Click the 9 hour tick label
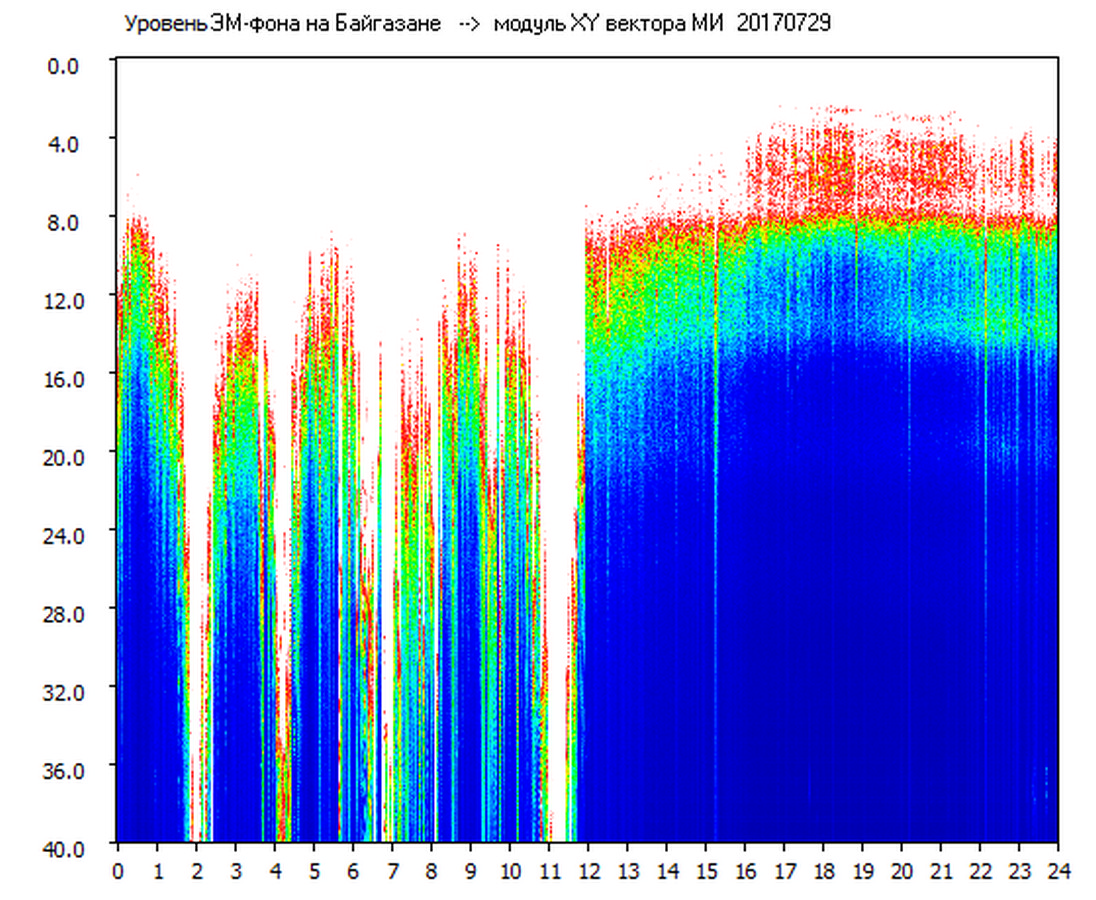 click(470, 870)
